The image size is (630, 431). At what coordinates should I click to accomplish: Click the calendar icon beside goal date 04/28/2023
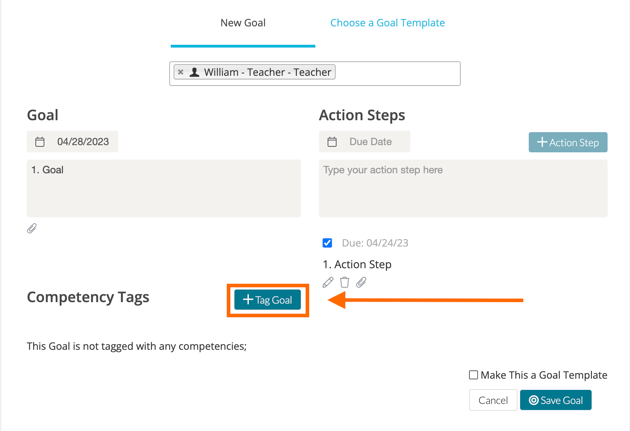(40, 142)
